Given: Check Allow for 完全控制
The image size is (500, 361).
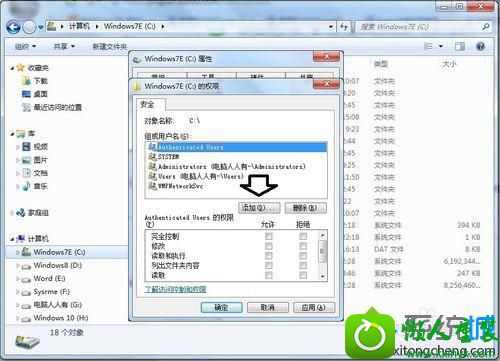Looking at the screenshot, I should 268,236.
